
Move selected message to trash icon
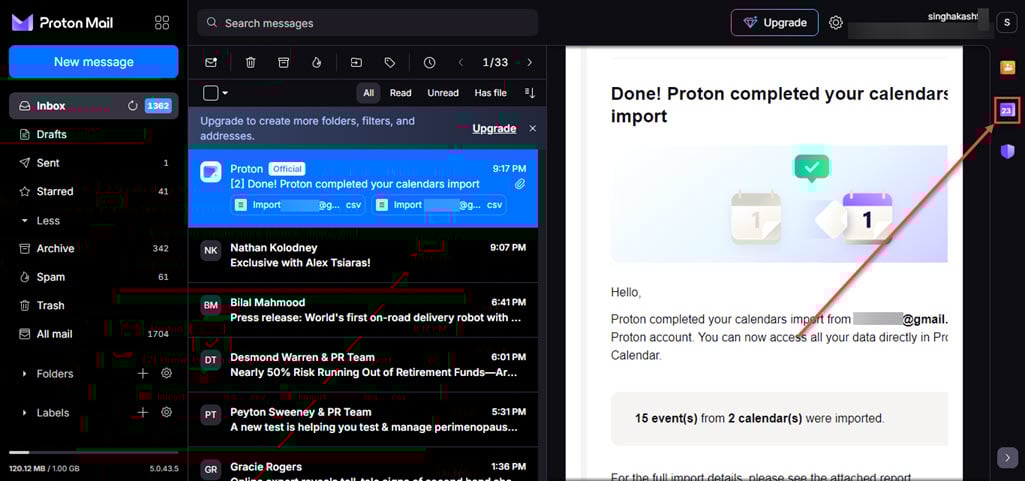pyautogui.click(x=250, y=63)
